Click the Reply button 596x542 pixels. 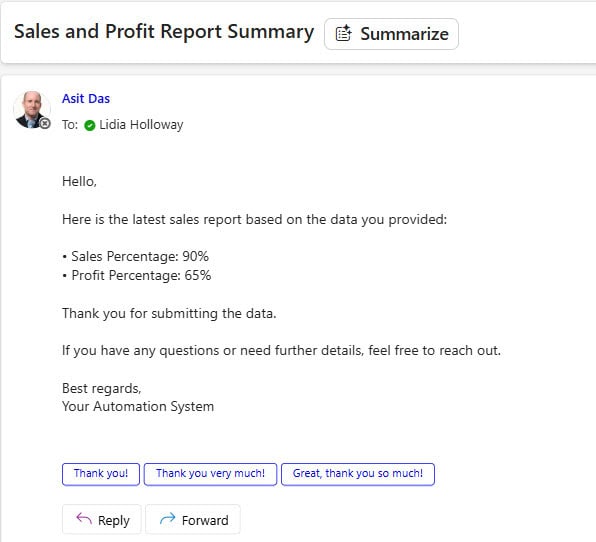pos(101,520)
